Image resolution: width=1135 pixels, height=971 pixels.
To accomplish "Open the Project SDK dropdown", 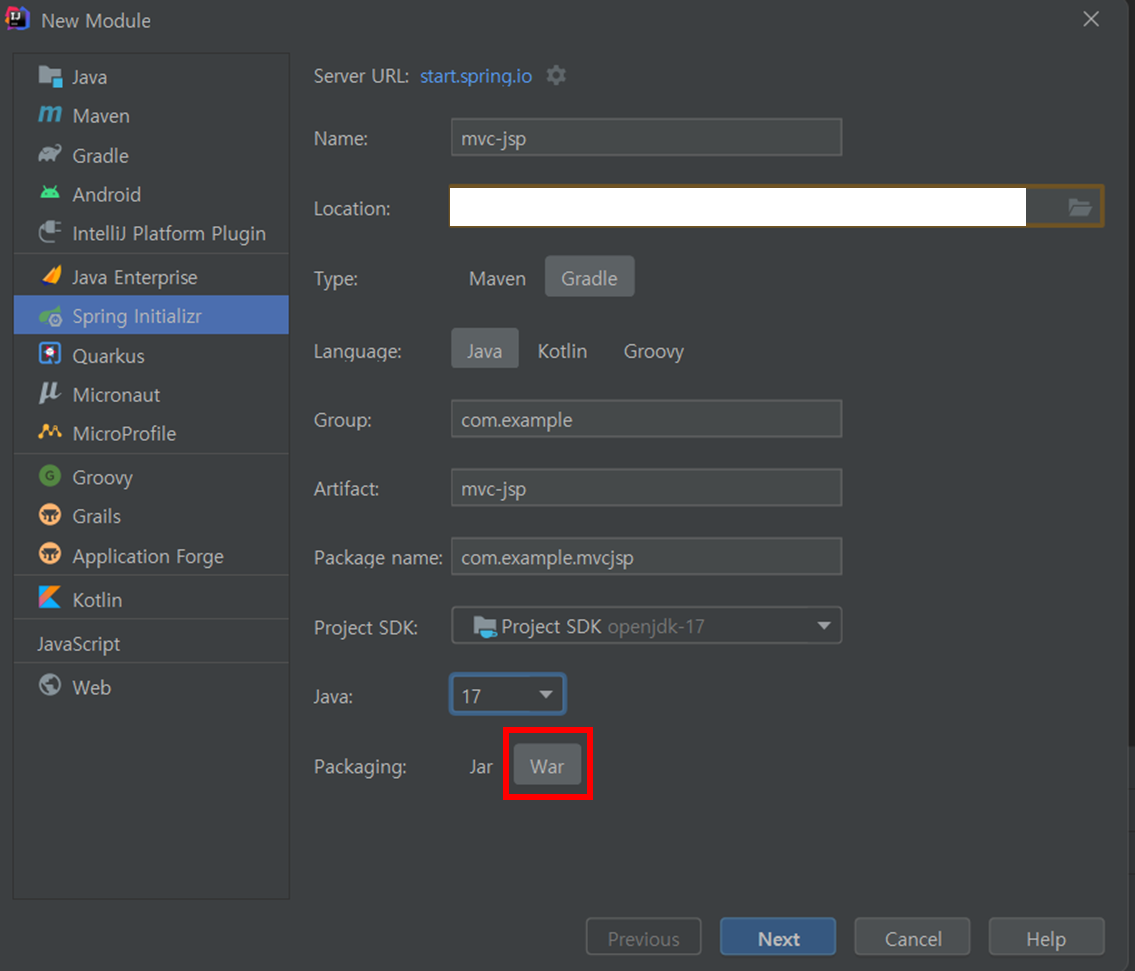I will click(646, 626).
